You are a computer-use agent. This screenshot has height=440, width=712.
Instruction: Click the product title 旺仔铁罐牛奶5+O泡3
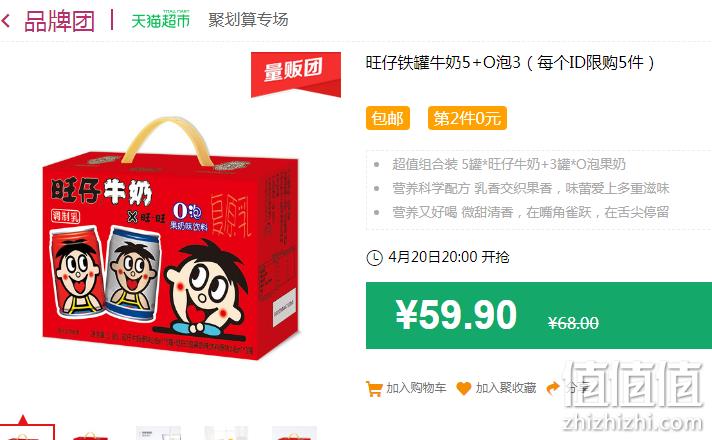(443, 62)
